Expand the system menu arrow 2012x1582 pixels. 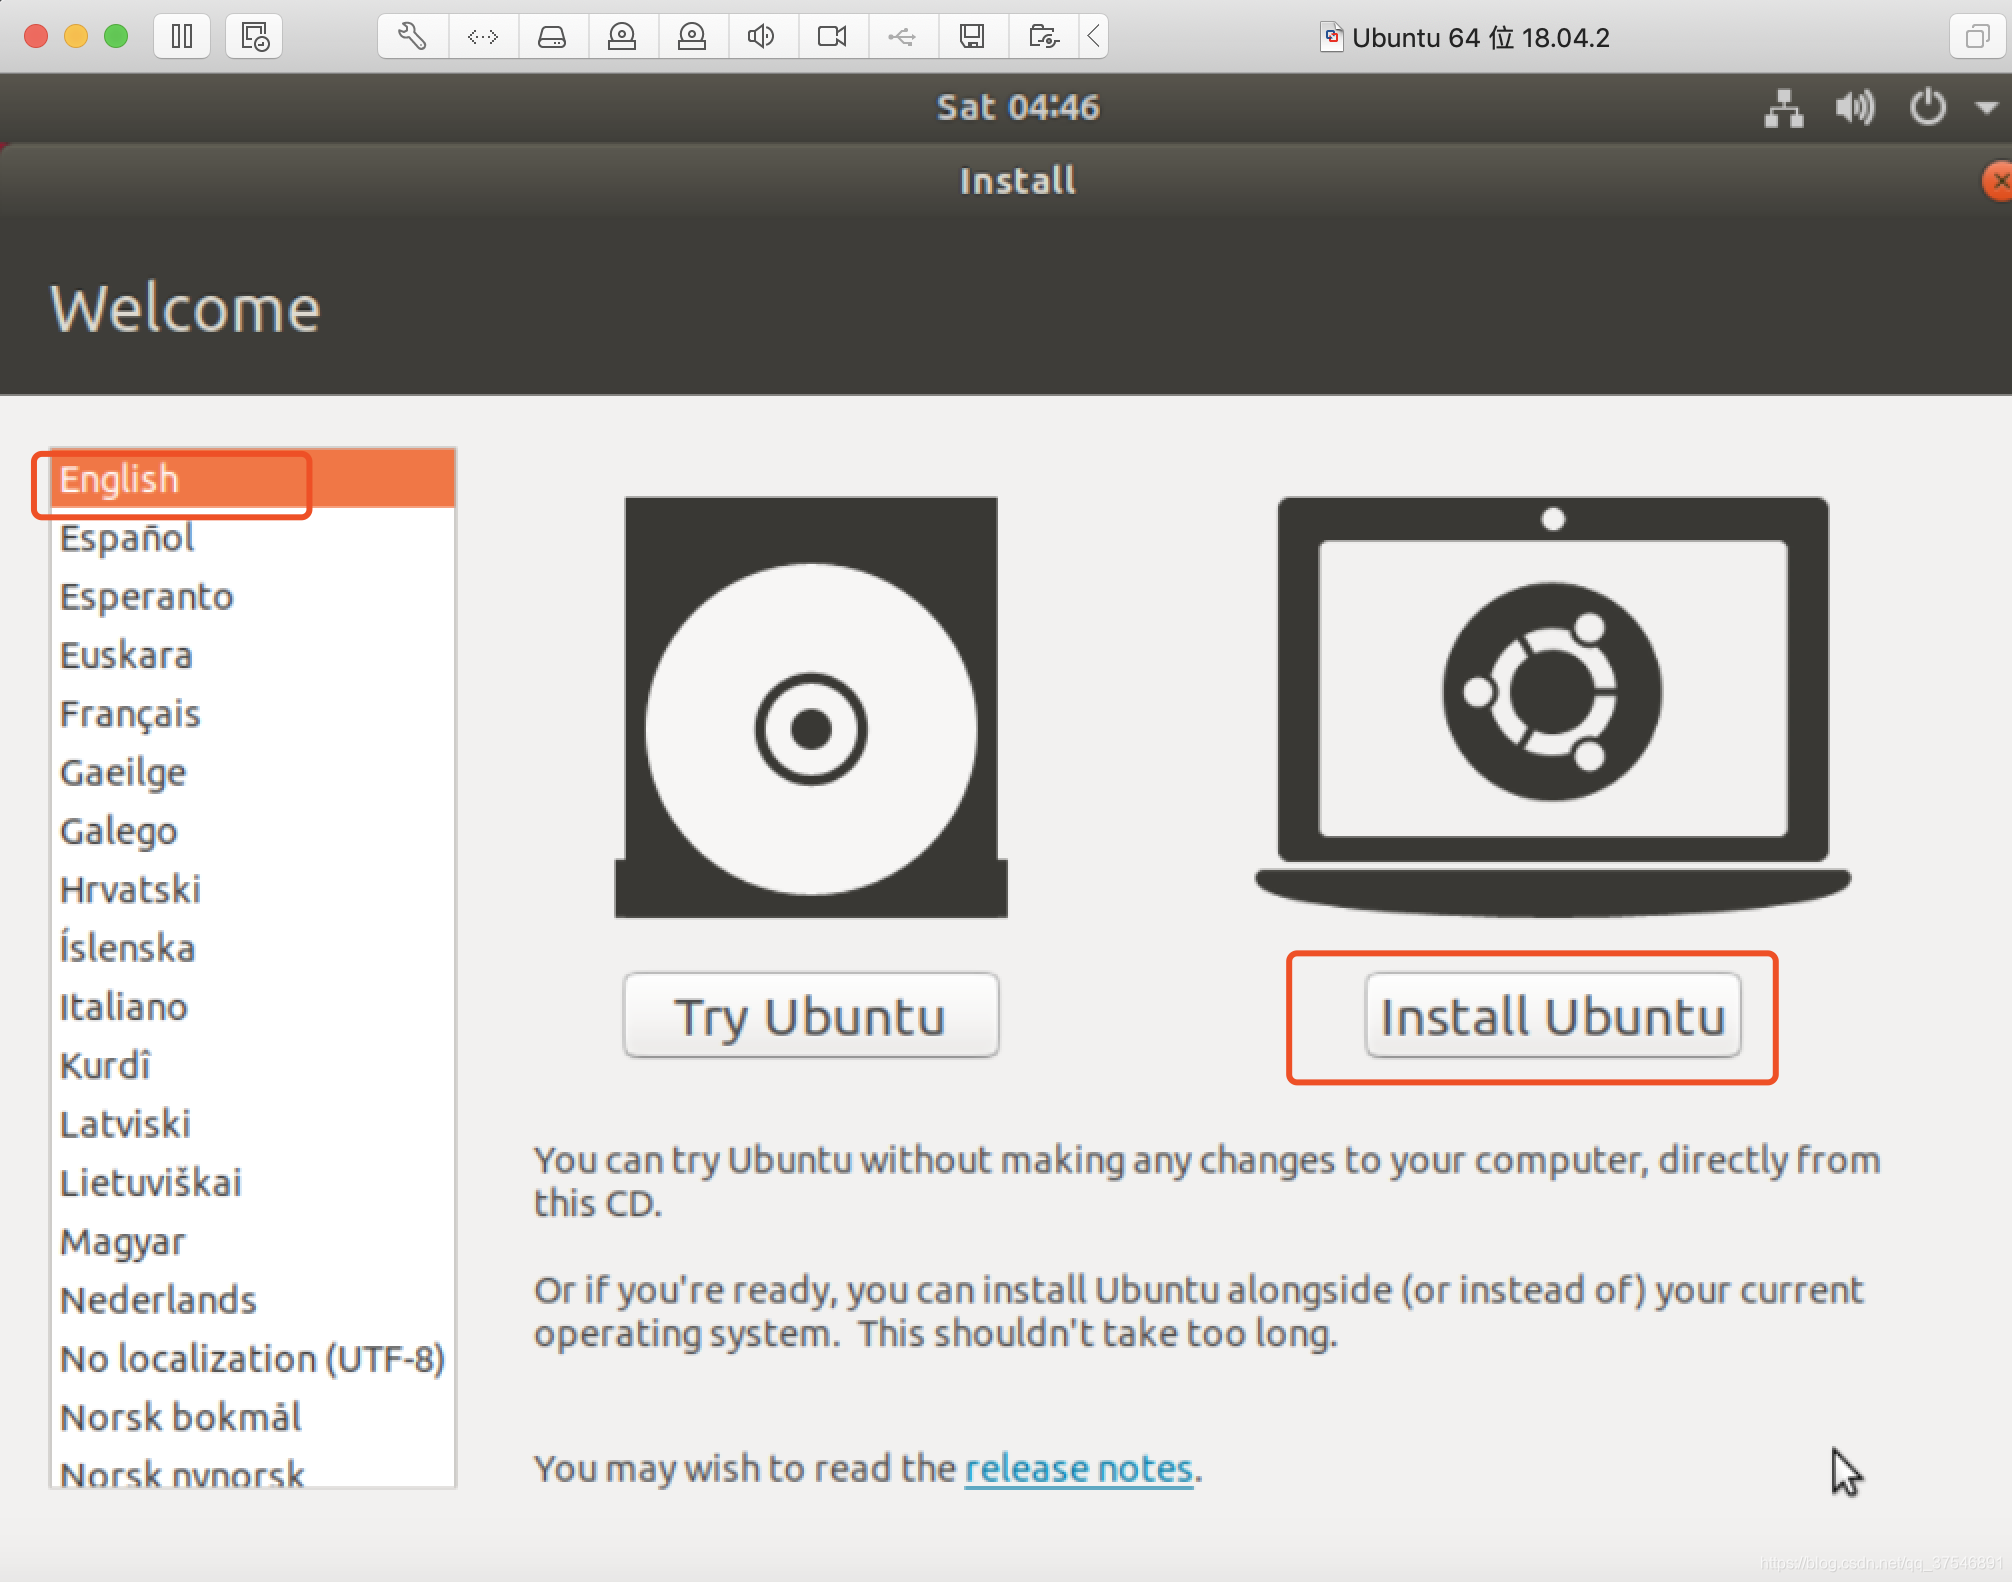[x=1986, y=107]
